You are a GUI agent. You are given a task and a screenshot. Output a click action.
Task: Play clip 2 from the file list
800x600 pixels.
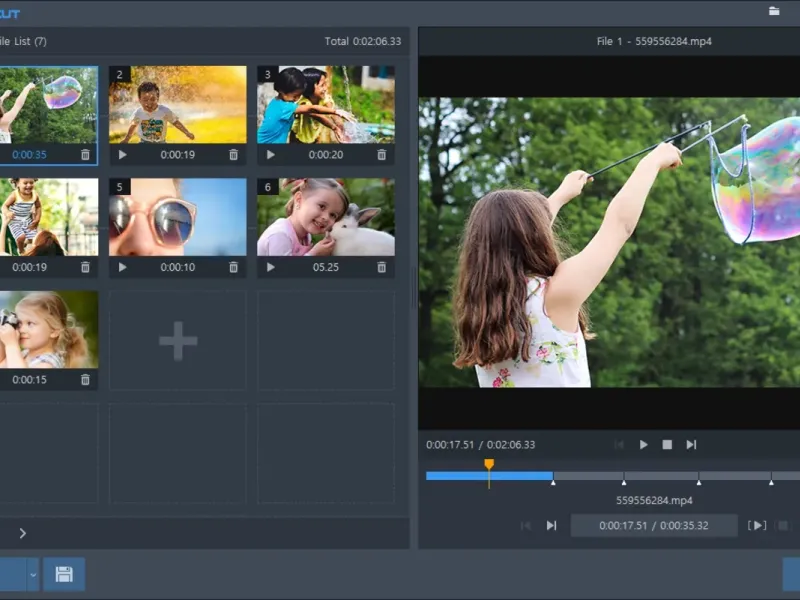coord(122,155)
